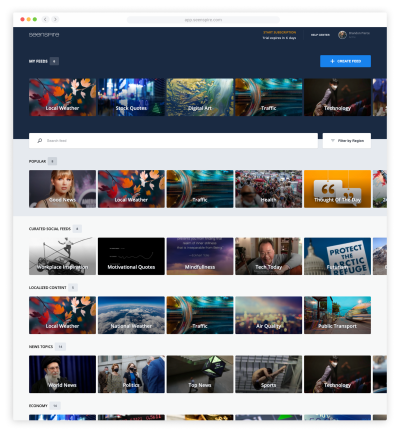The width and height of the screenshot is (400, 432).
Task: Open the user profile avatar
Action: [x=342, y=35]
